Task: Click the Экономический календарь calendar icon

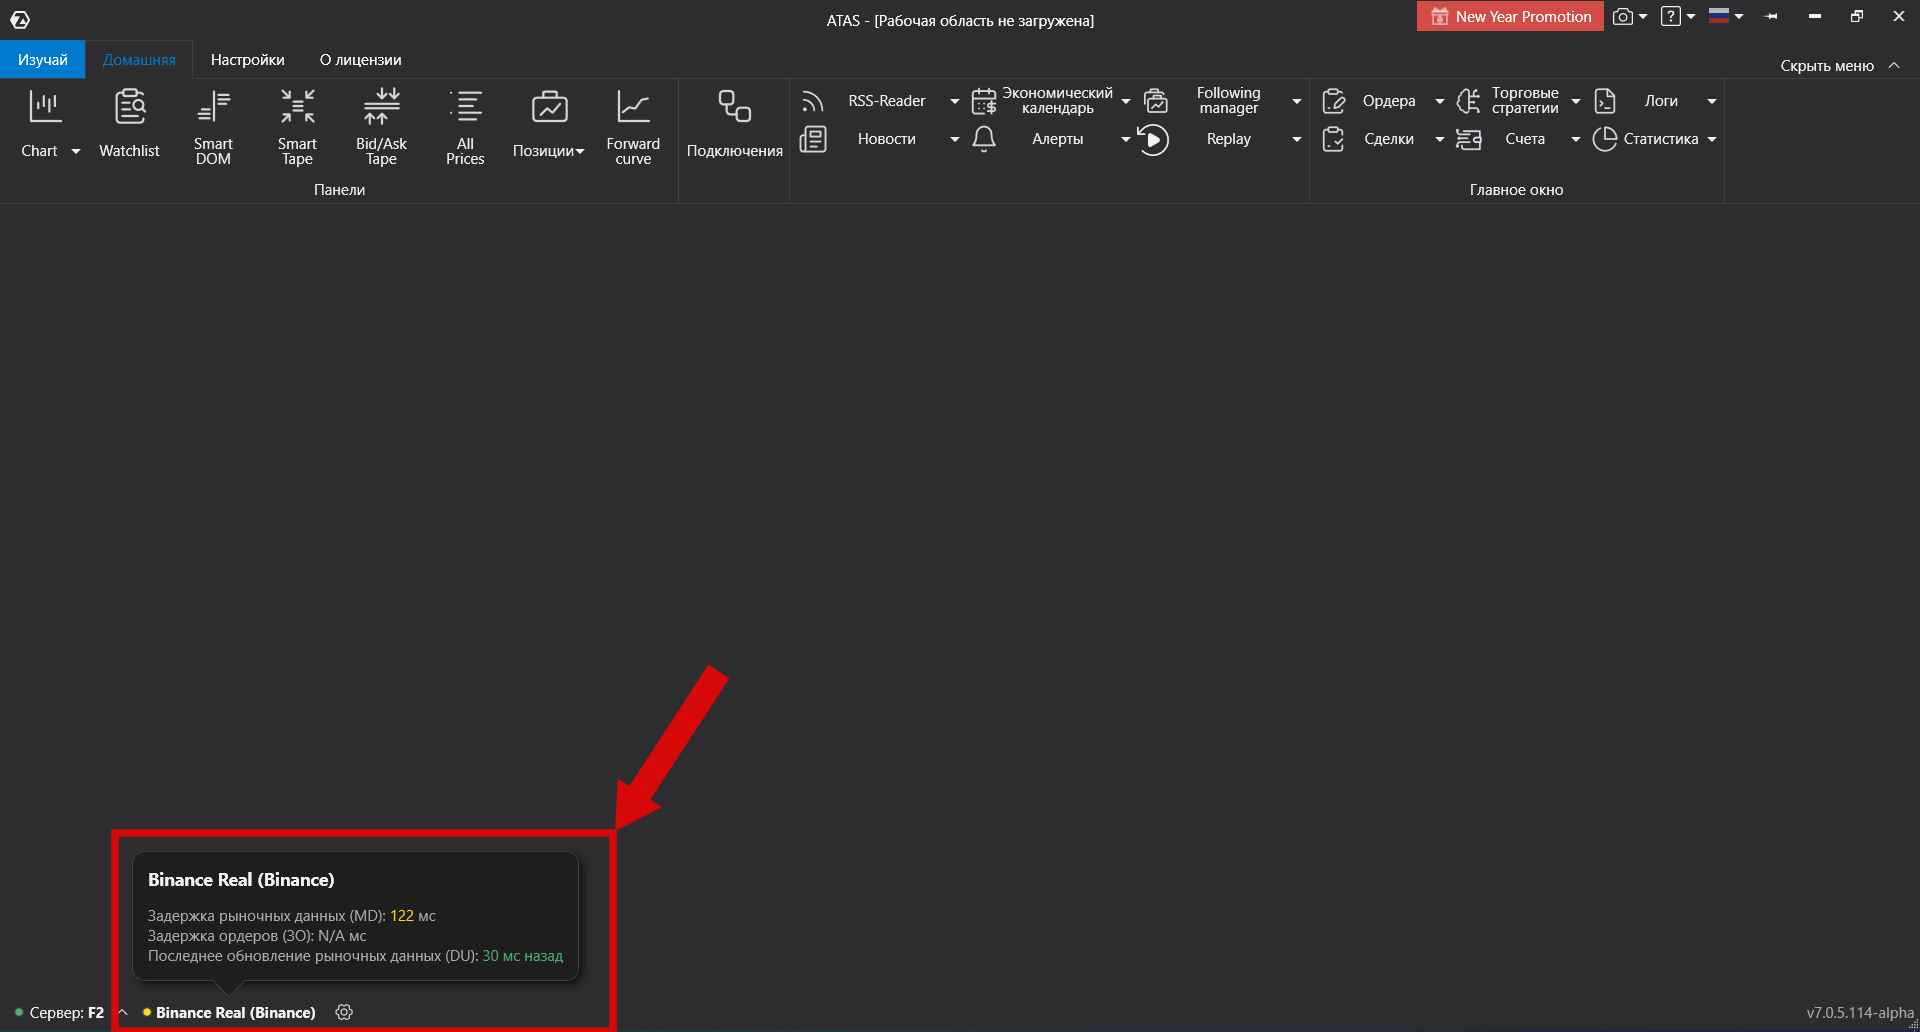Action: [x=984, y=101]
